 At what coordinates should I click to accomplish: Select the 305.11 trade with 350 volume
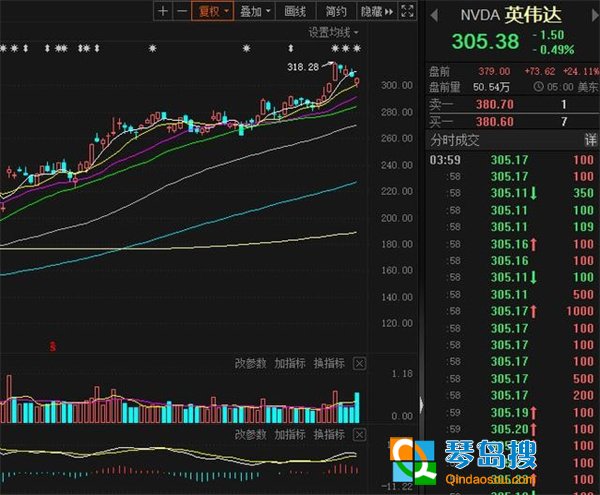point(513,193)
